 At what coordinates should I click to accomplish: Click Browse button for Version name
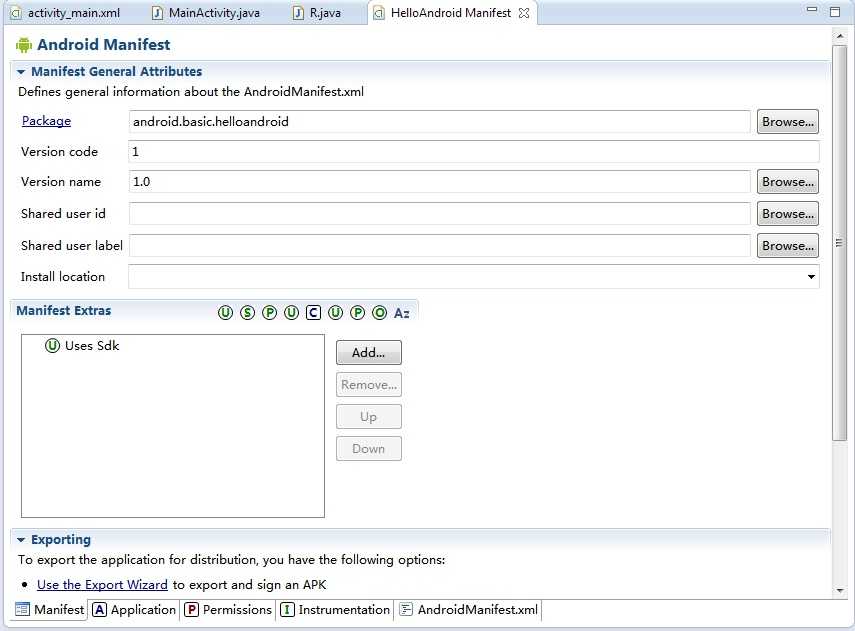click(x=787, y=182)
